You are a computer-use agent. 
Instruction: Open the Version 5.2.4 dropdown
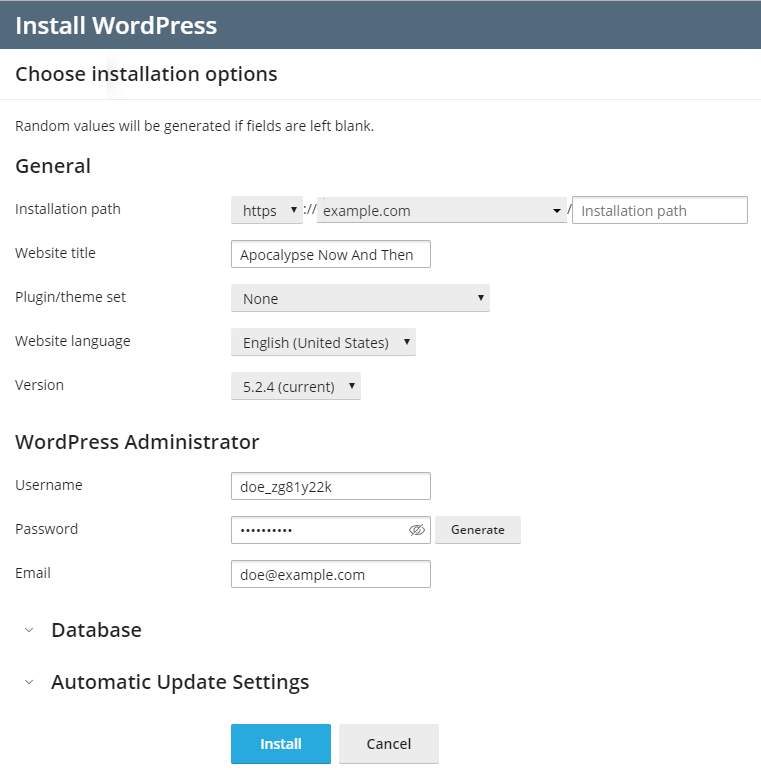295,386
